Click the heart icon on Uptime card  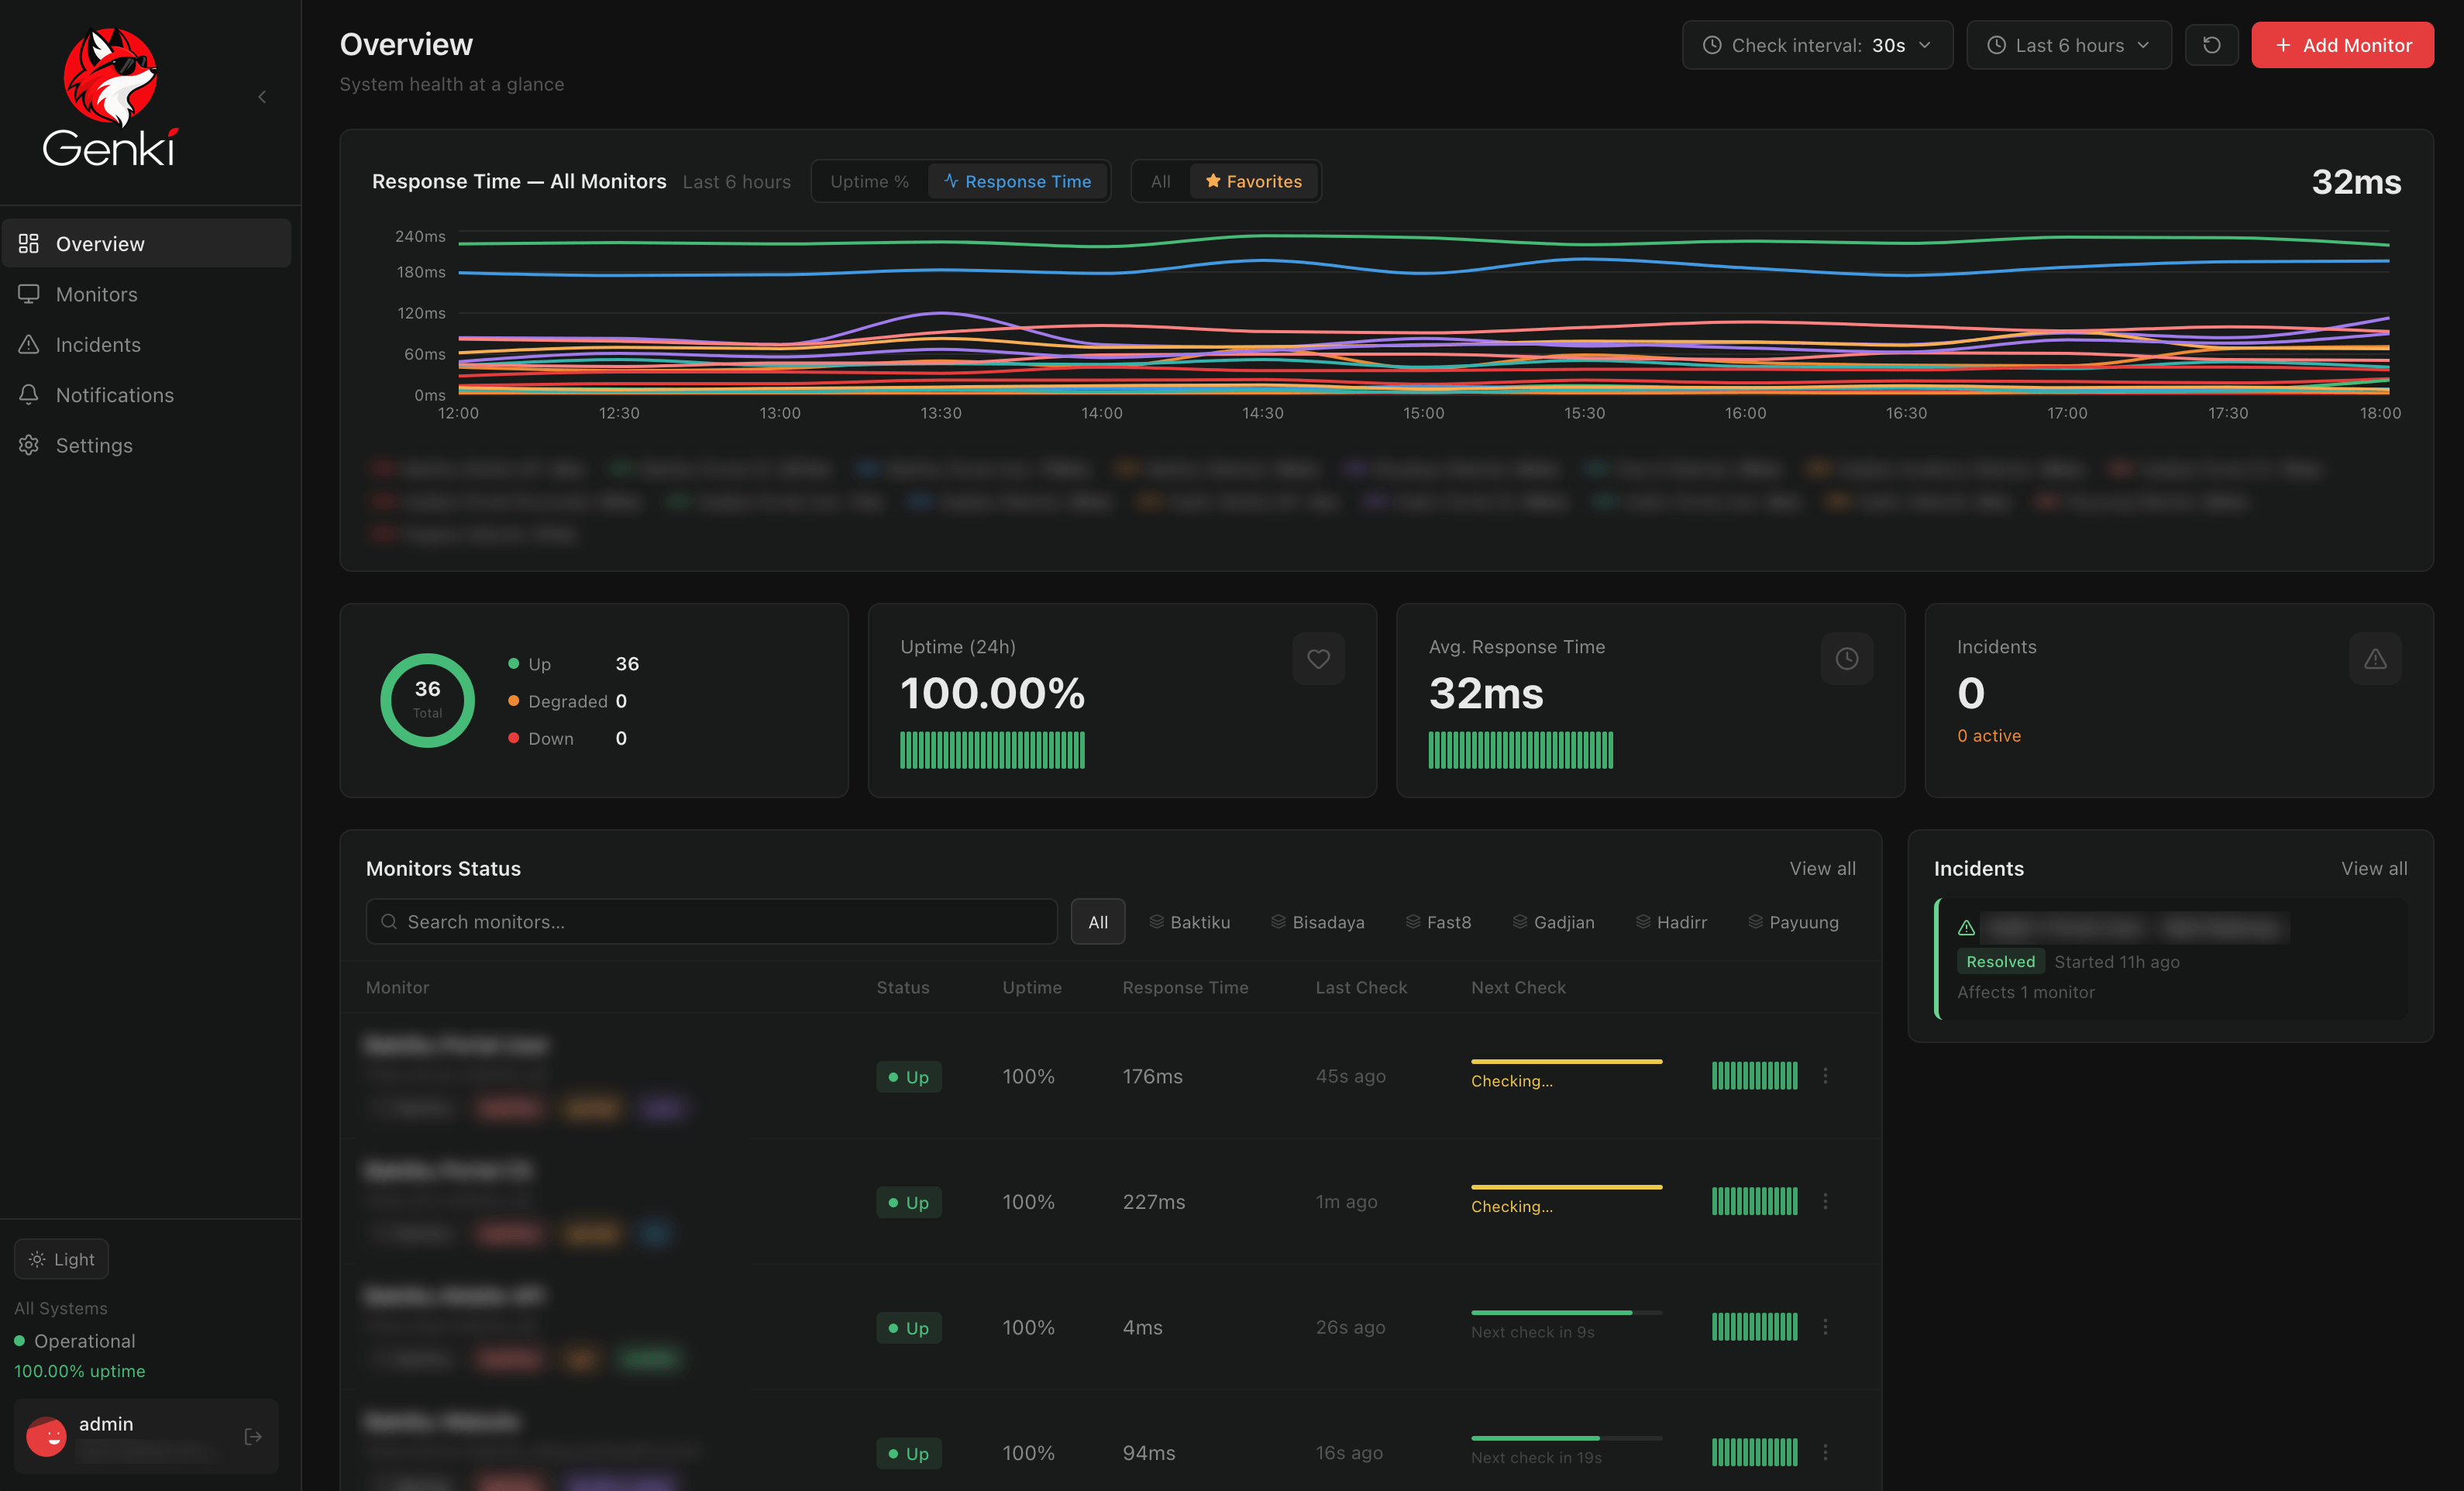click(1318, 659)
